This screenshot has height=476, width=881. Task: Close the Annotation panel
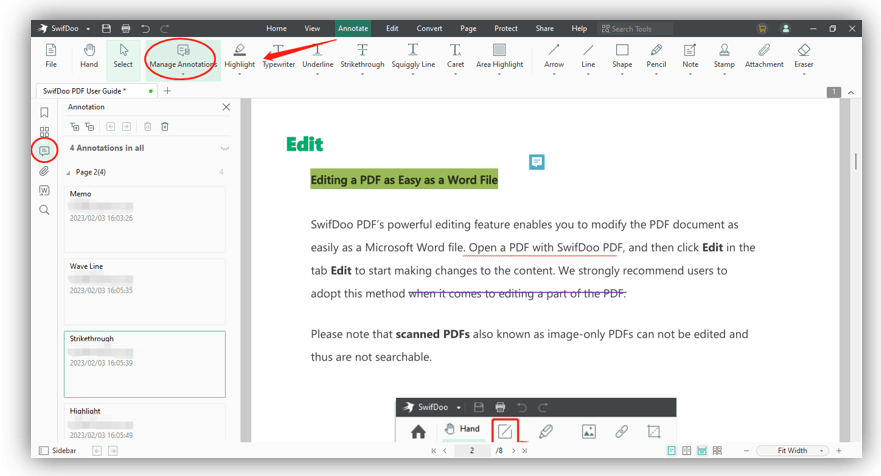(x=226, y=107)
